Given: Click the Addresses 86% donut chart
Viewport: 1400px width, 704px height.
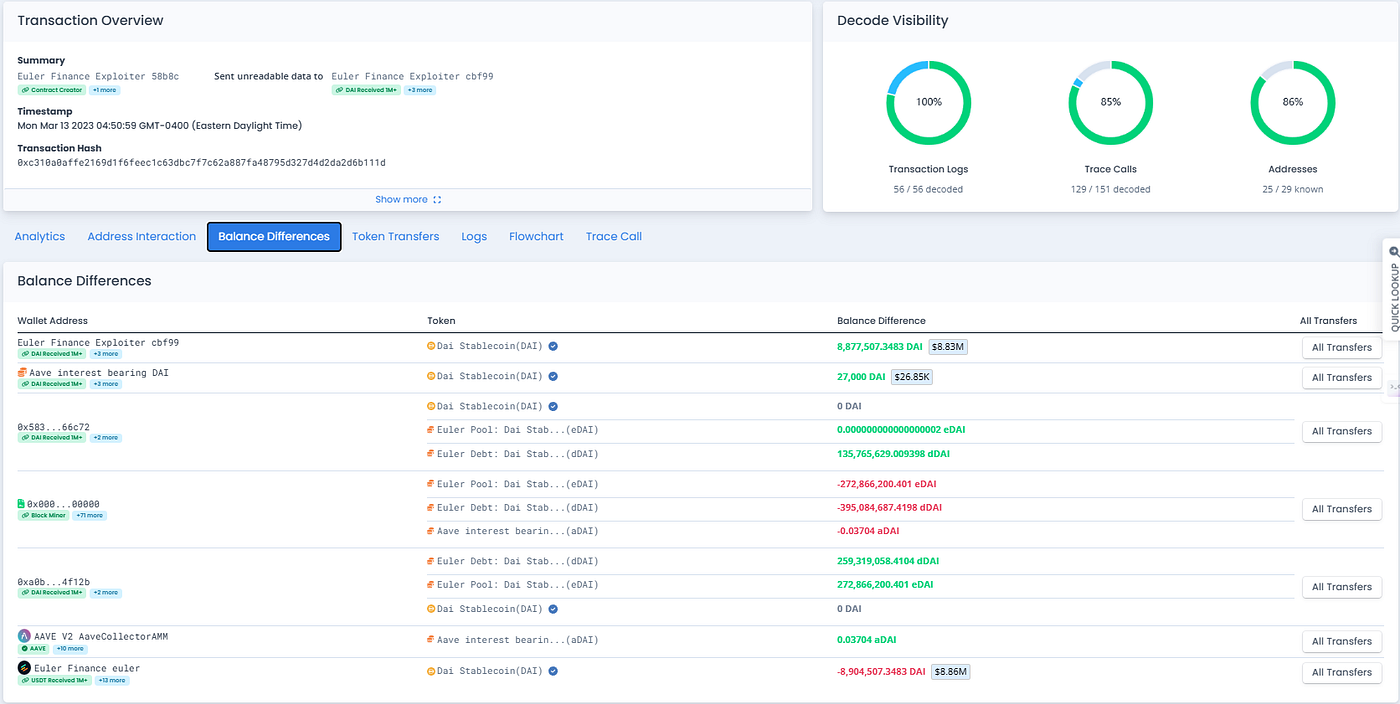Looking at the screenshot, I should point(1292,102).
